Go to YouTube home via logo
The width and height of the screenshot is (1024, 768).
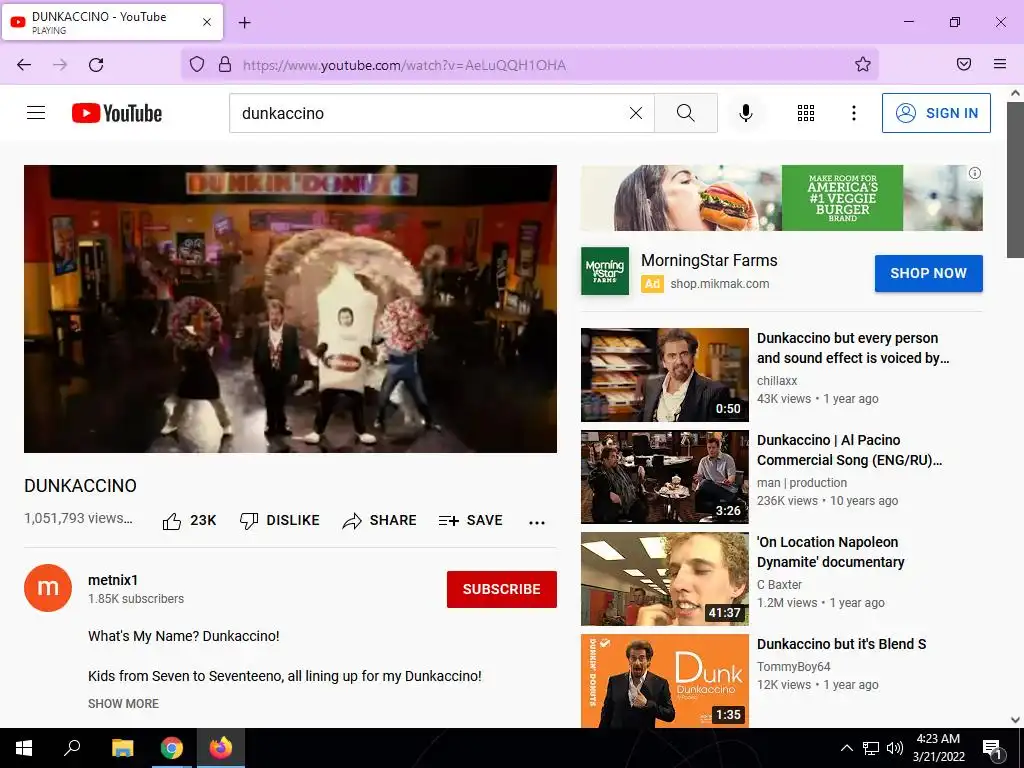(x=117, y=113)
